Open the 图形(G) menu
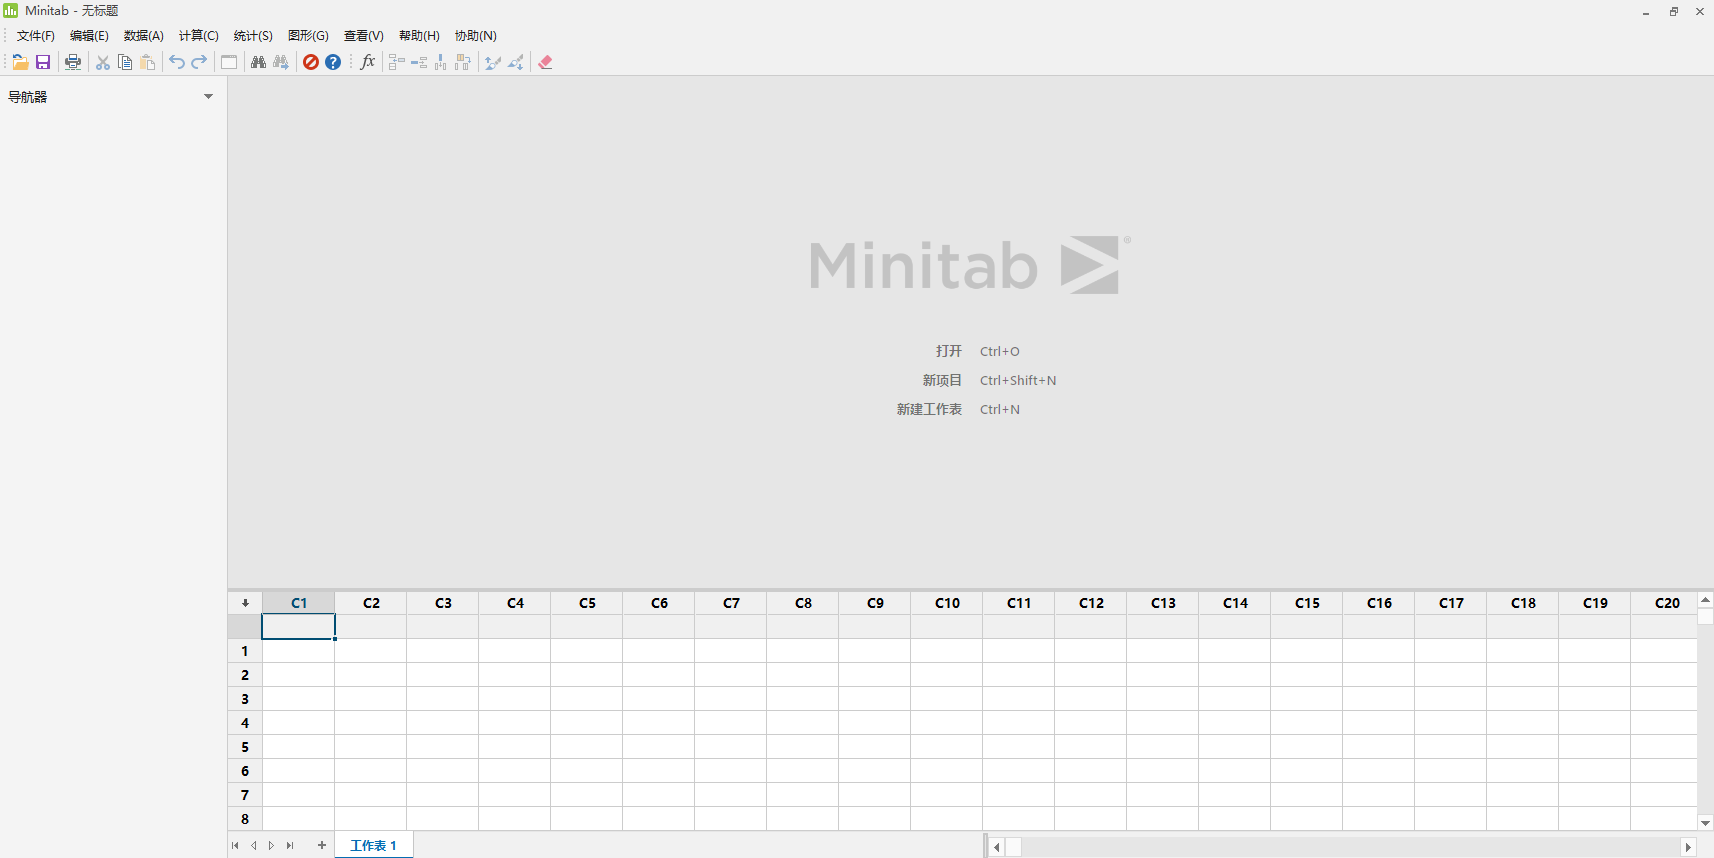The height and width of the screenshot is (858, 1714). pyautogui.click(x=308, y=36)
